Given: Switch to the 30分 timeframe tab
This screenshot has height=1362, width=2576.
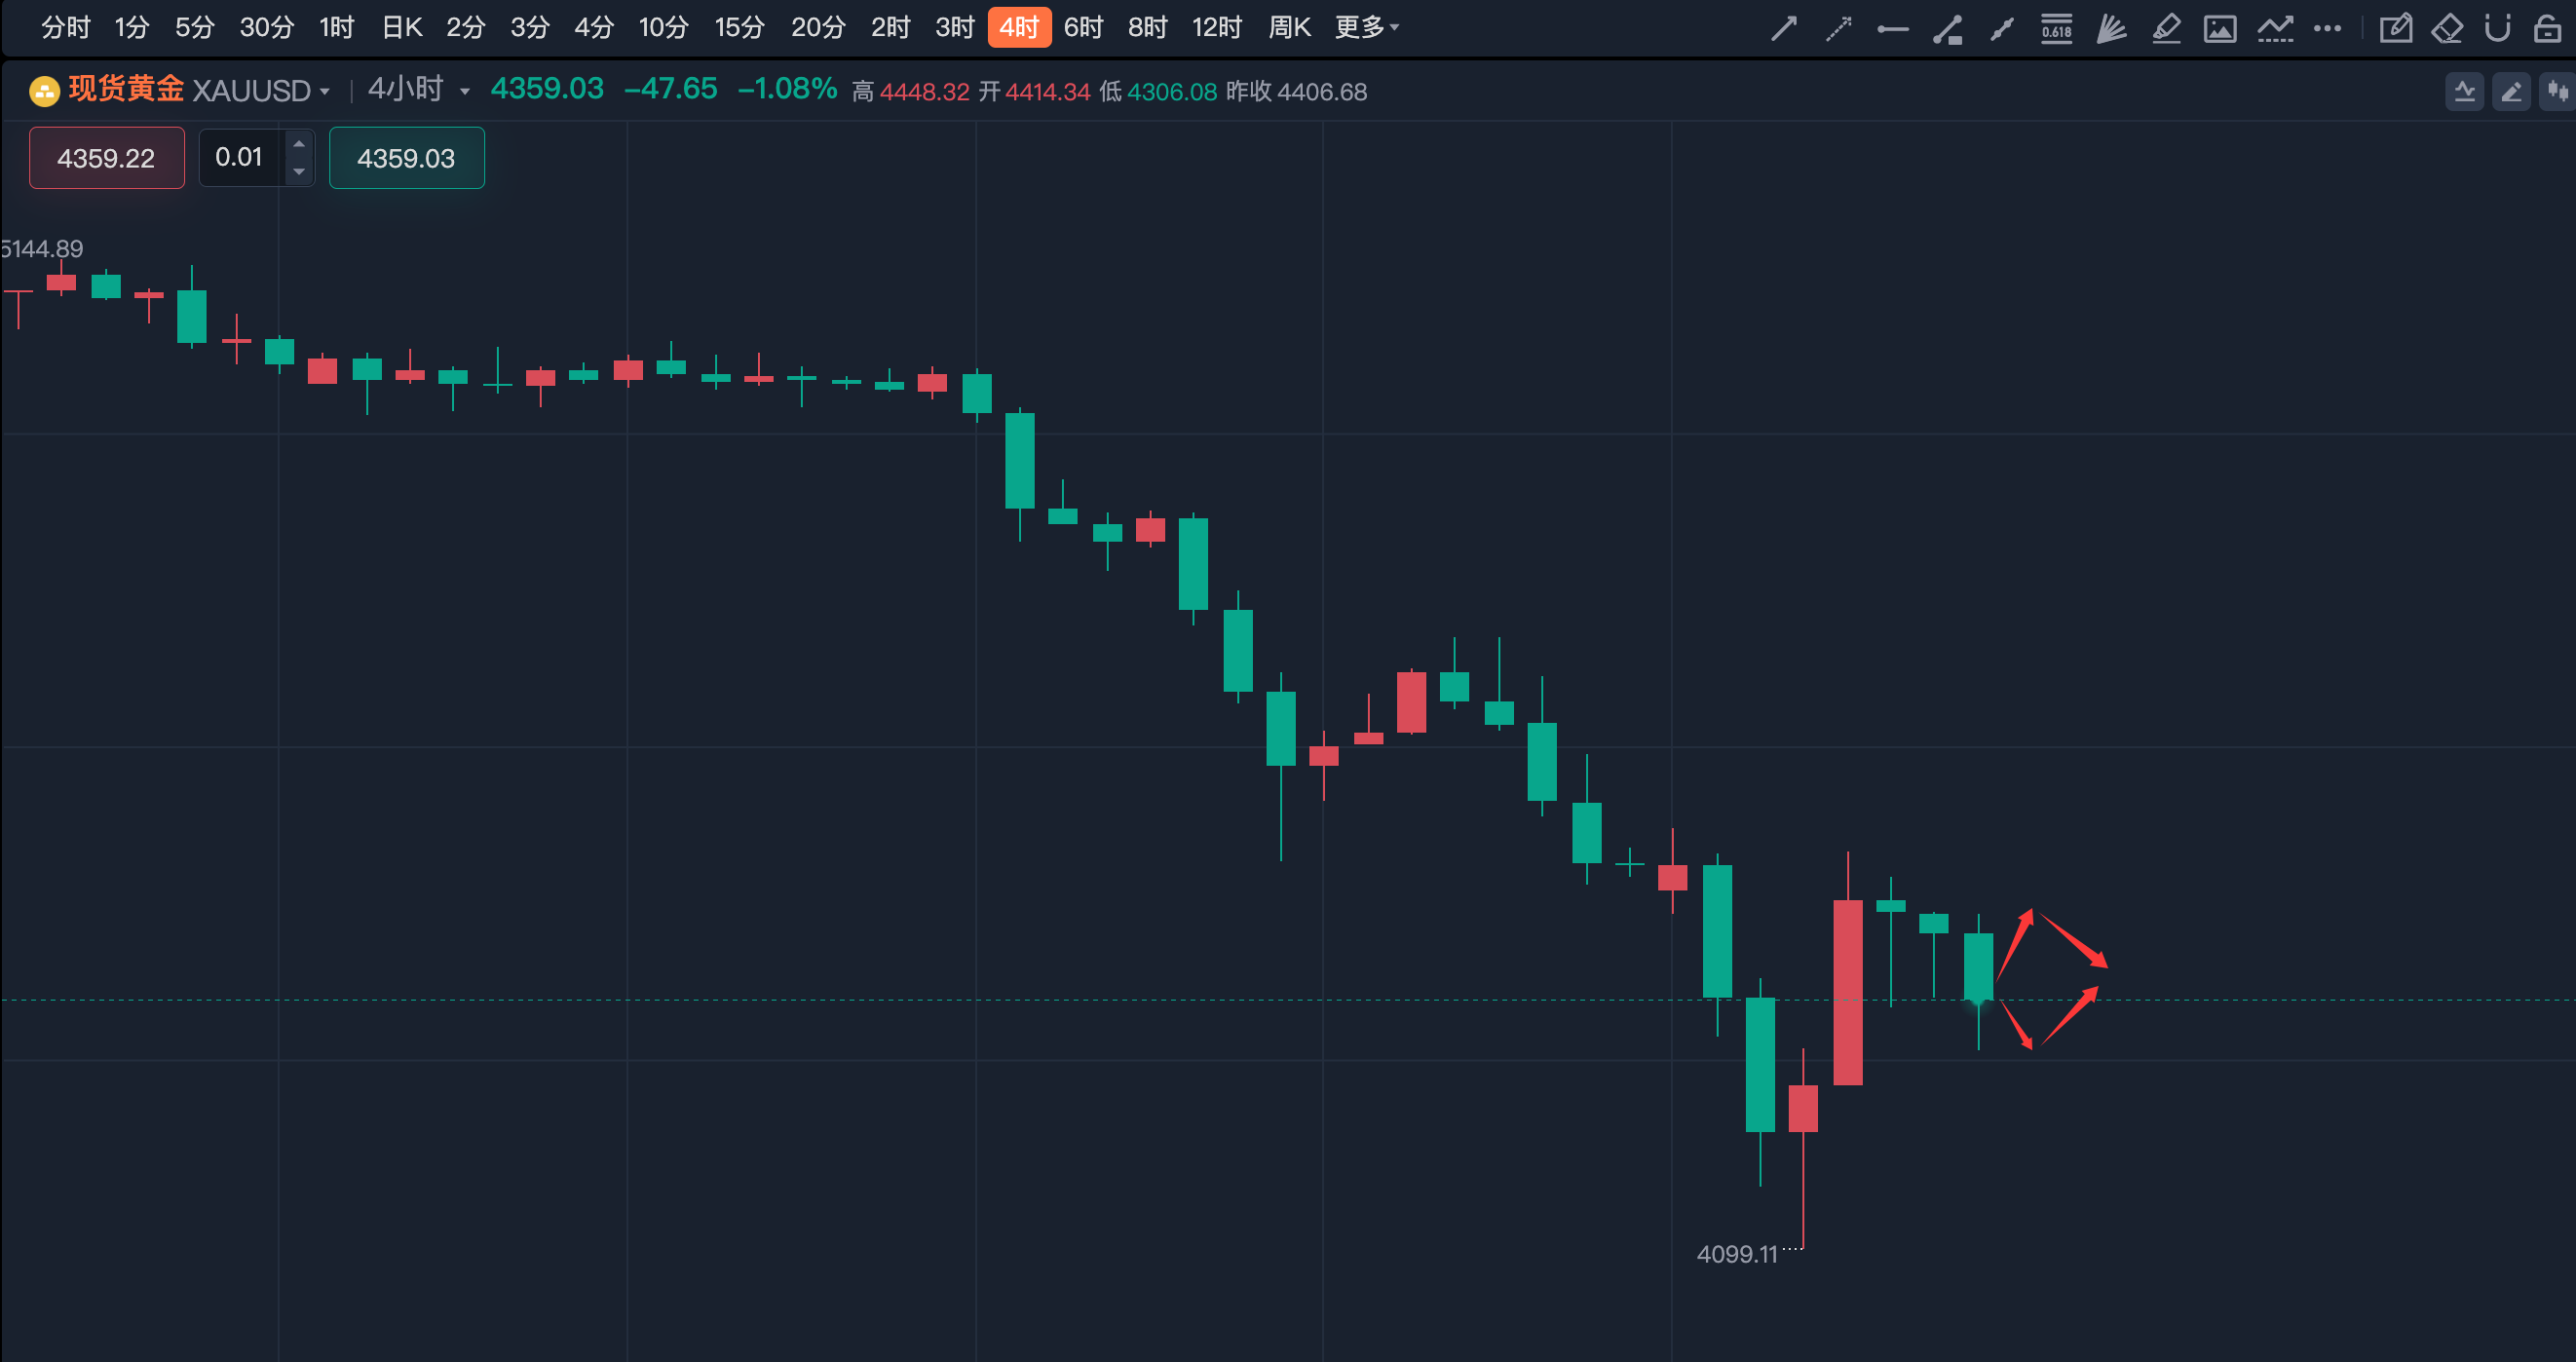Looking at the screenshot, I should [x=266, y=27].
